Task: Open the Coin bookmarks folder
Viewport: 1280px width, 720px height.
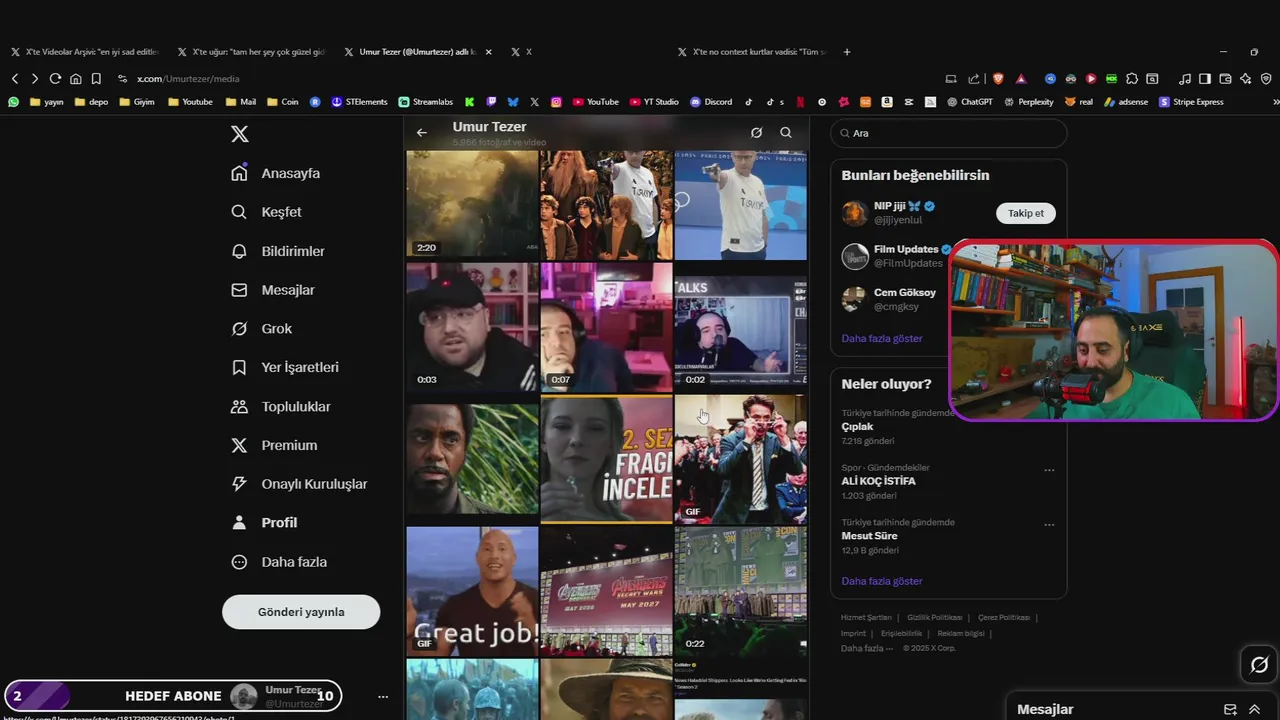Action: (282, 102)
